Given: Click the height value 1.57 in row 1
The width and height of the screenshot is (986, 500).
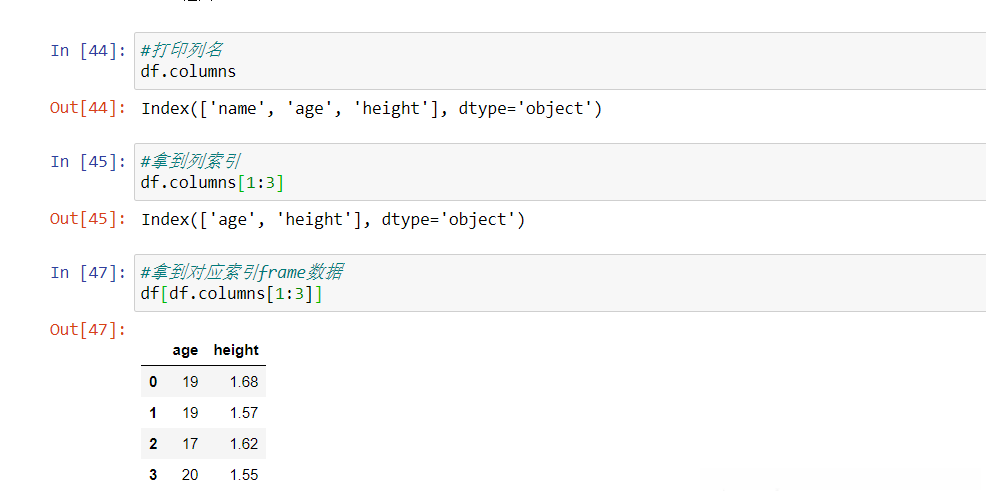Looking at the screenshot, I should (x=243, y=413).
